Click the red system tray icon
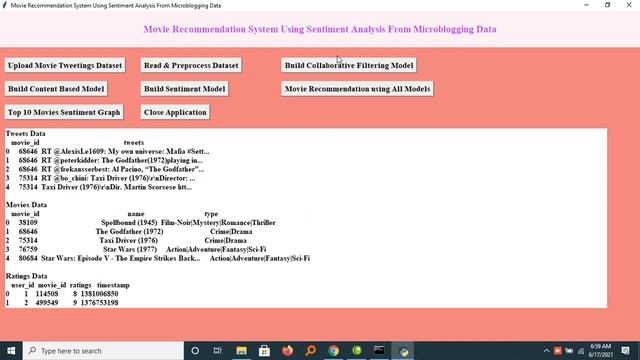The height and width of the screenshot is (360, 640). (x=558, y=351)
